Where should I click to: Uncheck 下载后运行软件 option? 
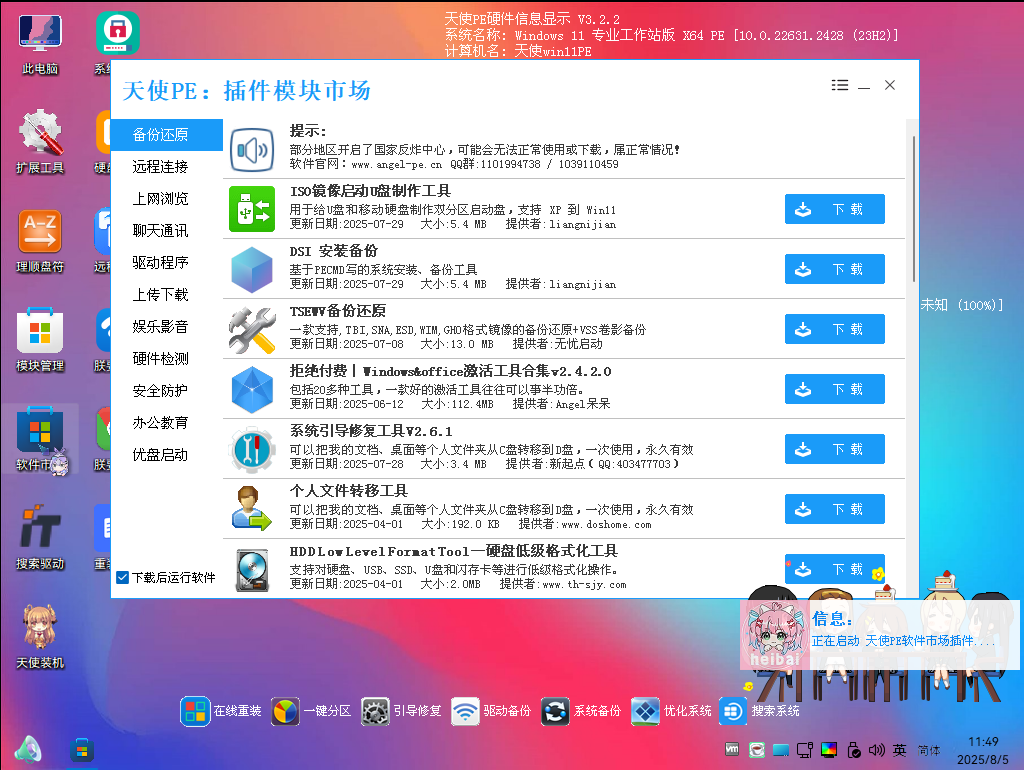coord(124,576)
